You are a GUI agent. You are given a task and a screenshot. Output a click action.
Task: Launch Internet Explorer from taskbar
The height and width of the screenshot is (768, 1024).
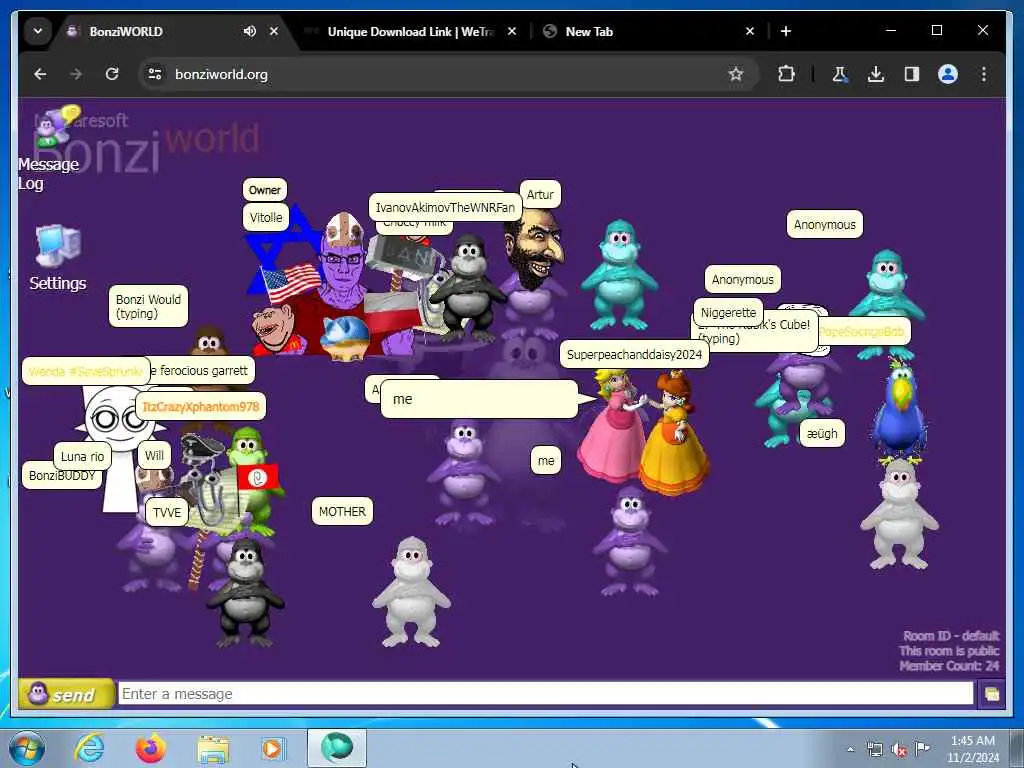point(89,748)
